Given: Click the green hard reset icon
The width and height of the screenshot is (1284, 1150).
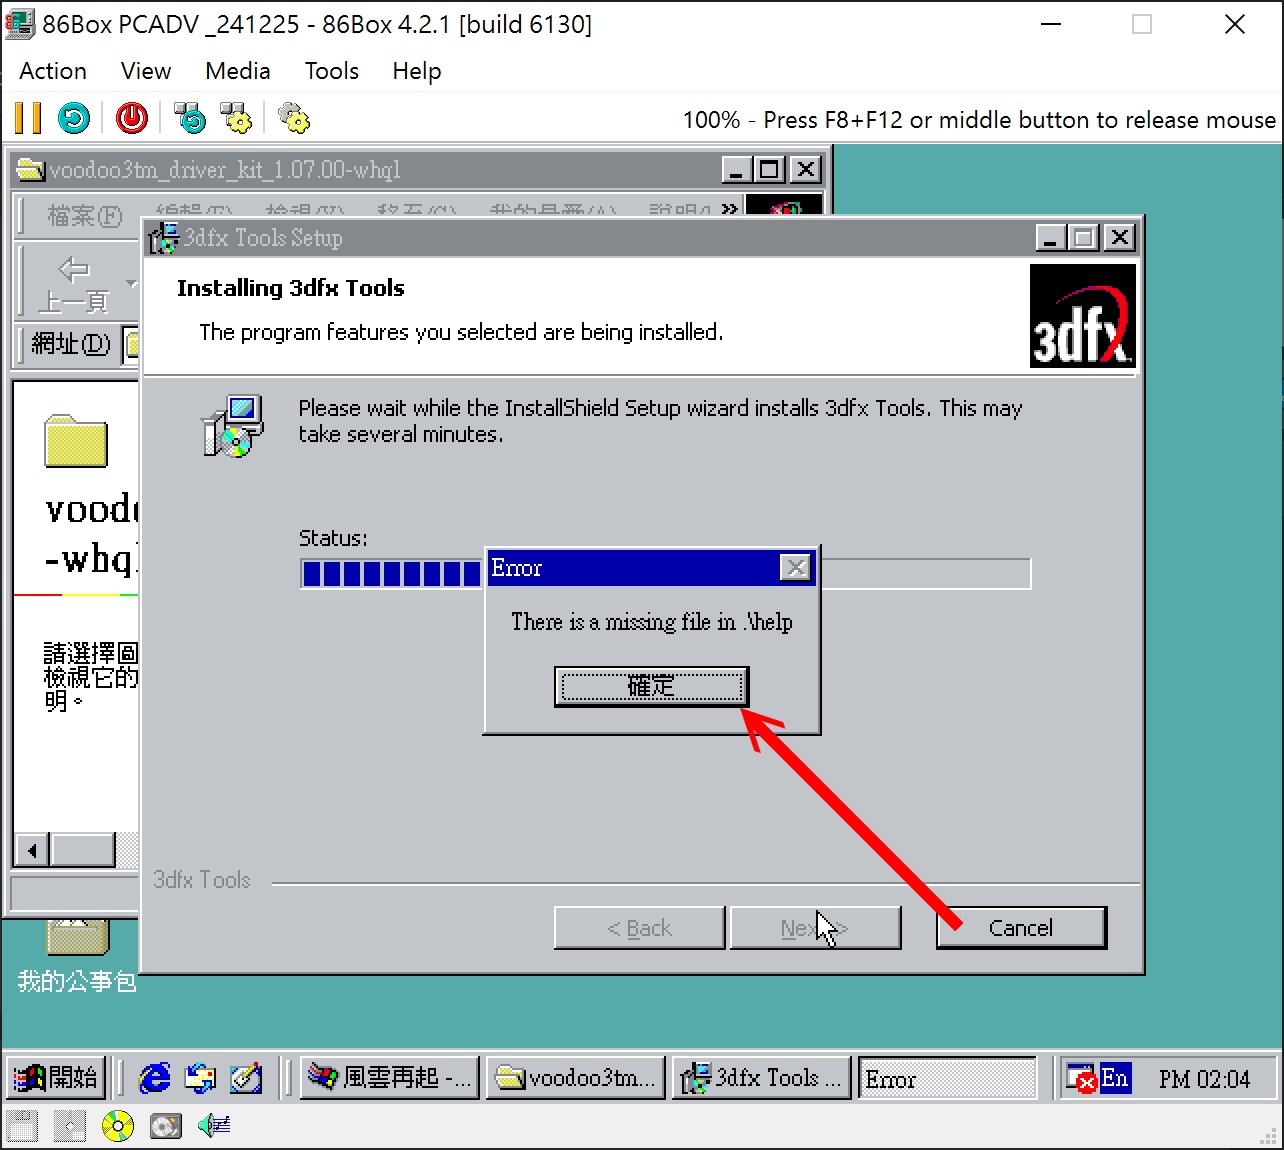Looking at the screenshot, I should click(74, 118).
